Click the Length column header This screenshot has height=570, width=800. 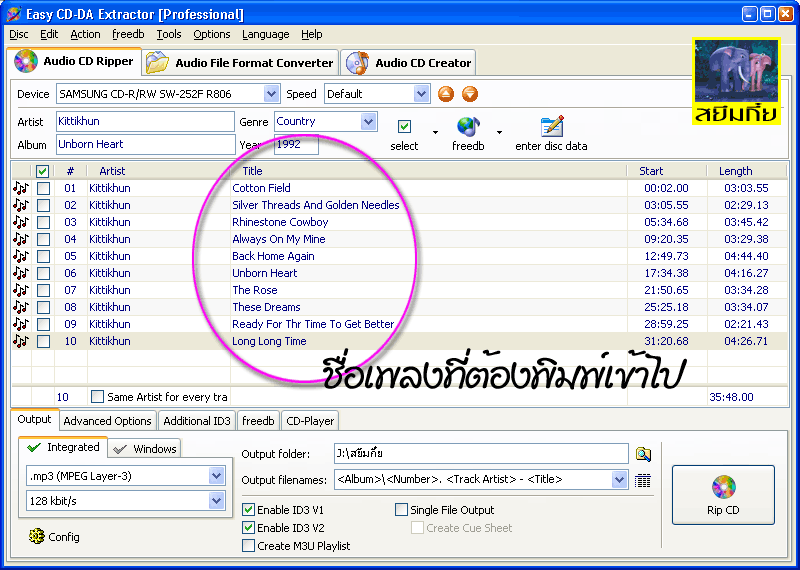click(747, 171)
